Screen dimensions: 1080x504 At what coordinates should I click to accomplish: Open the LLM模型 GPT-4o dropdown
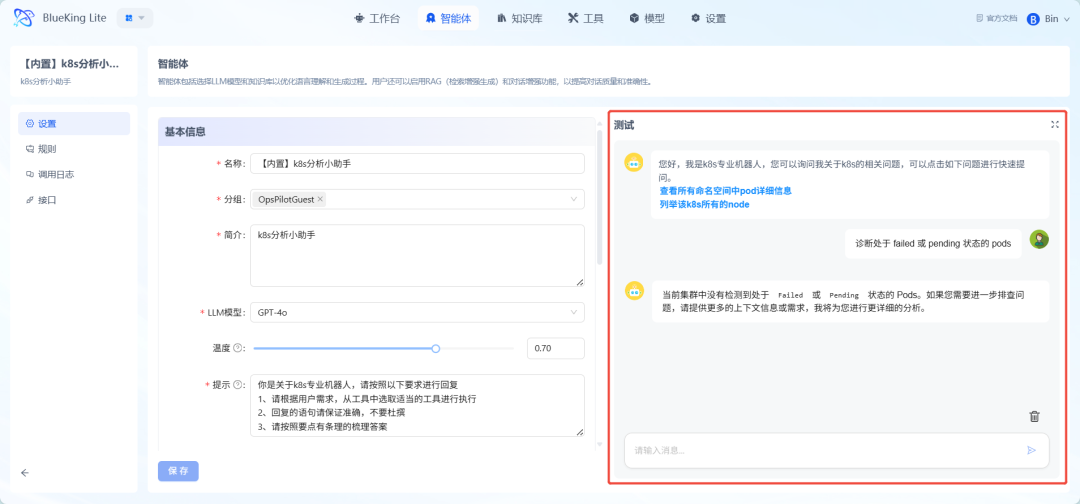[416, 313]
